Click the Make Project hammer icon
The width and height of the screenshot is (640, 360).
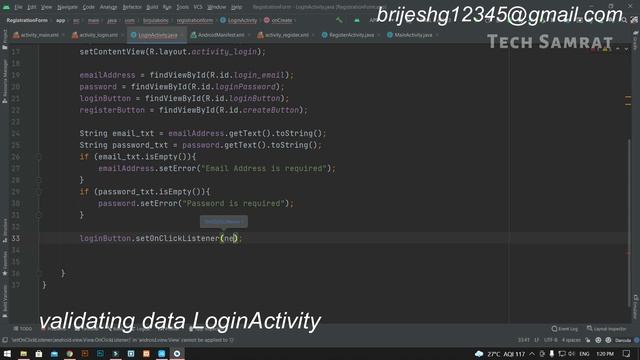point(339,20)
